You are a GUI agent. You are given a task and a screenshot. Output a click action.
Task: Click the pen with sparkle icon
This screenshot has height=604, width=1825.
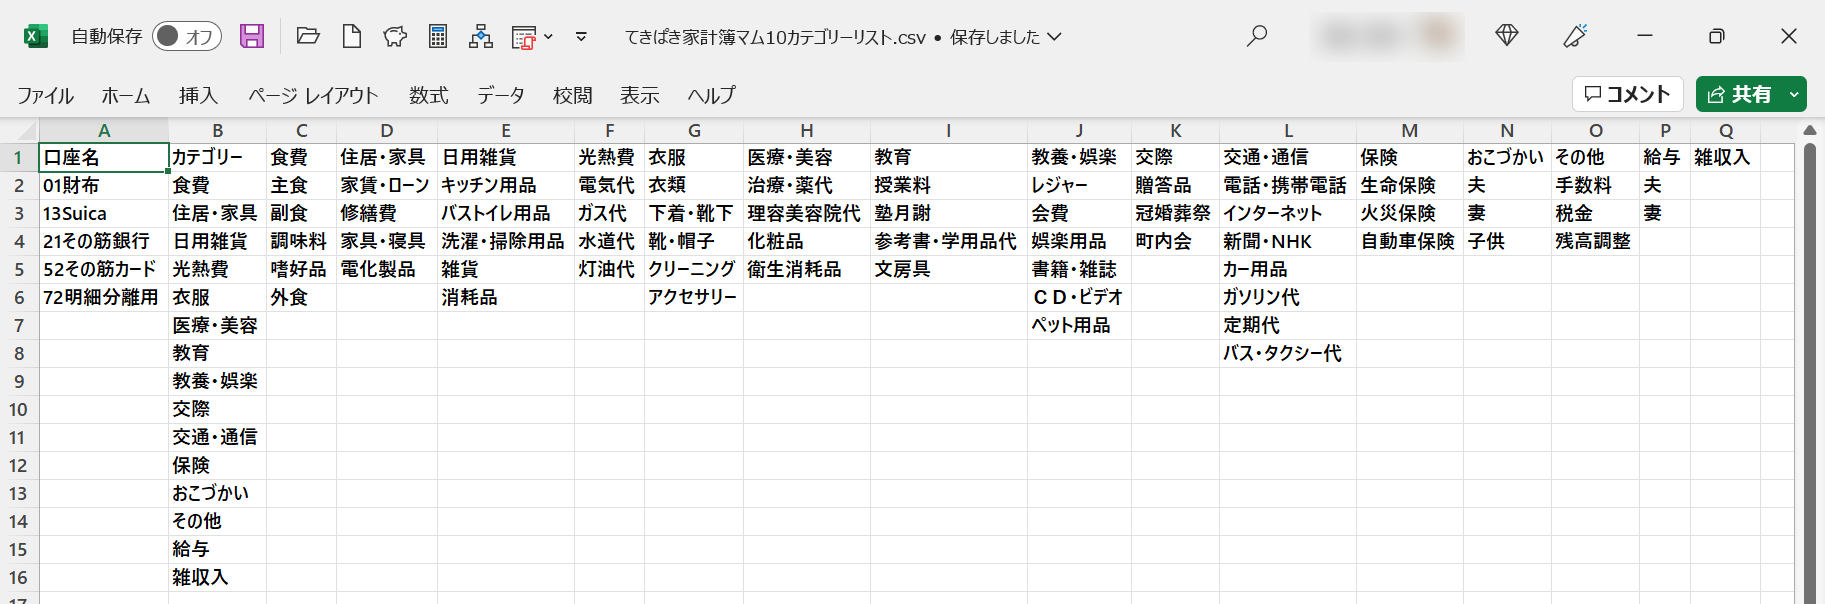coord(1576,37)
